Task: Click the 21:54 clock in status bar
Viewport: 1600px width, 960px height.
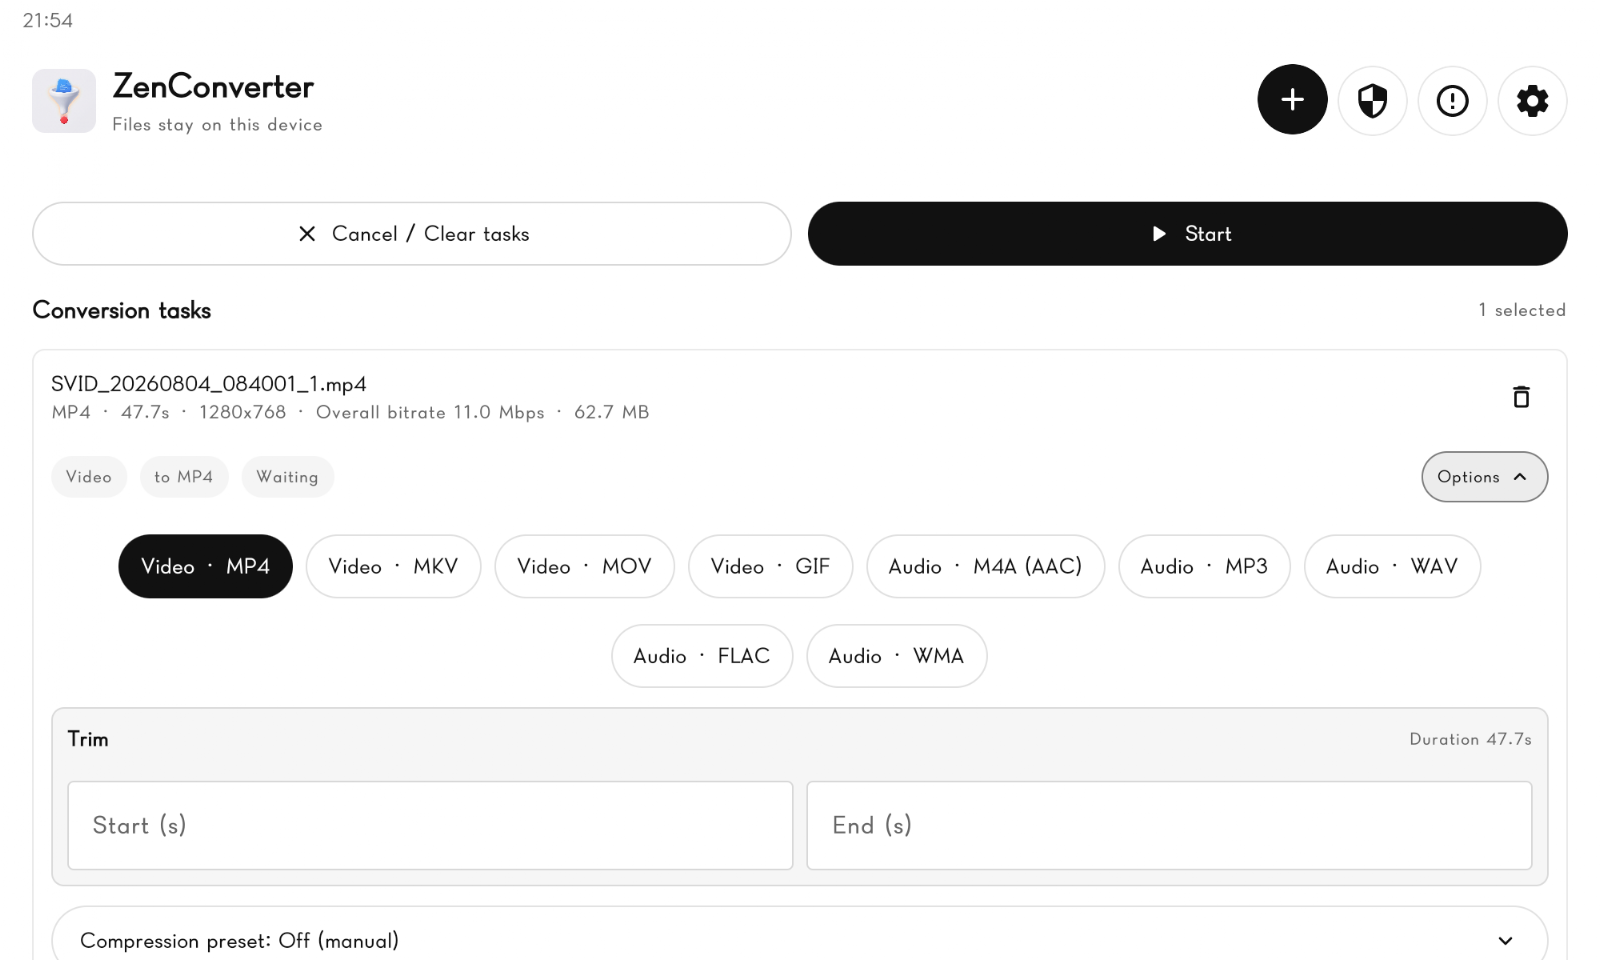Action: tap(48, 20)
